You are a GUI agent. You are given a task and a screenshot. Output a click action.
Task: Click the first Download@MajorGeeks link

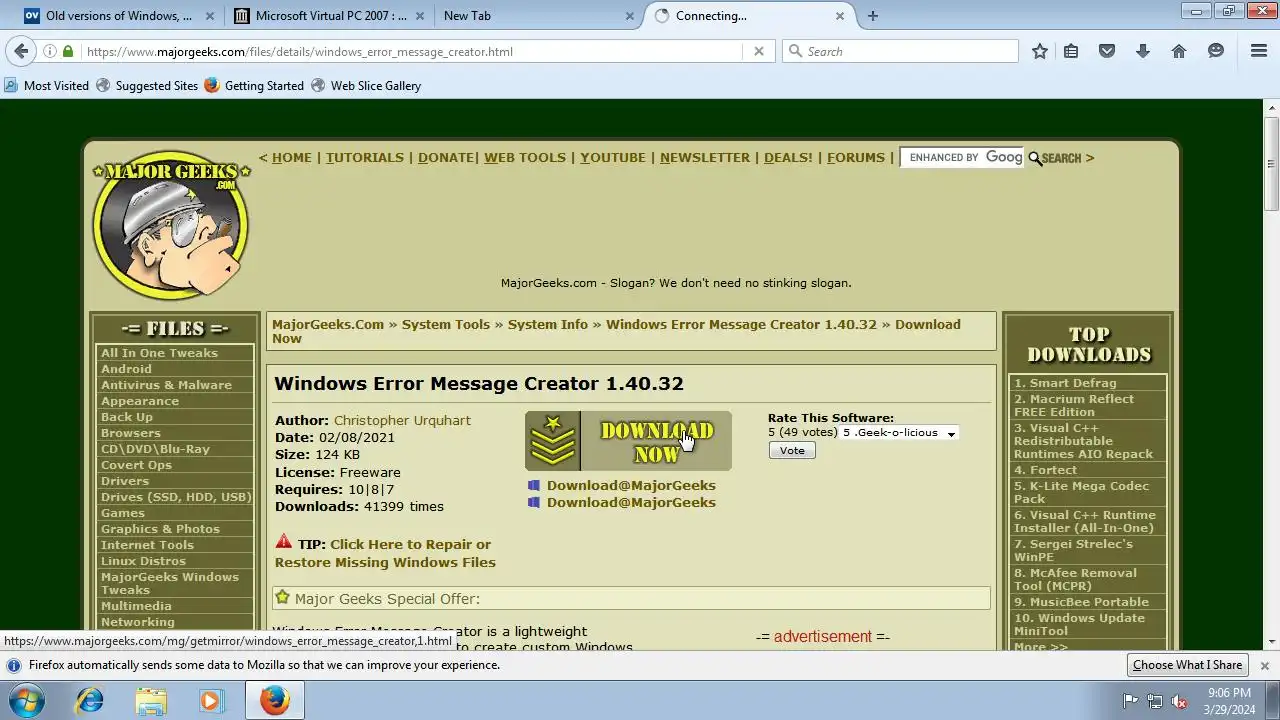(x=631, y=485)
